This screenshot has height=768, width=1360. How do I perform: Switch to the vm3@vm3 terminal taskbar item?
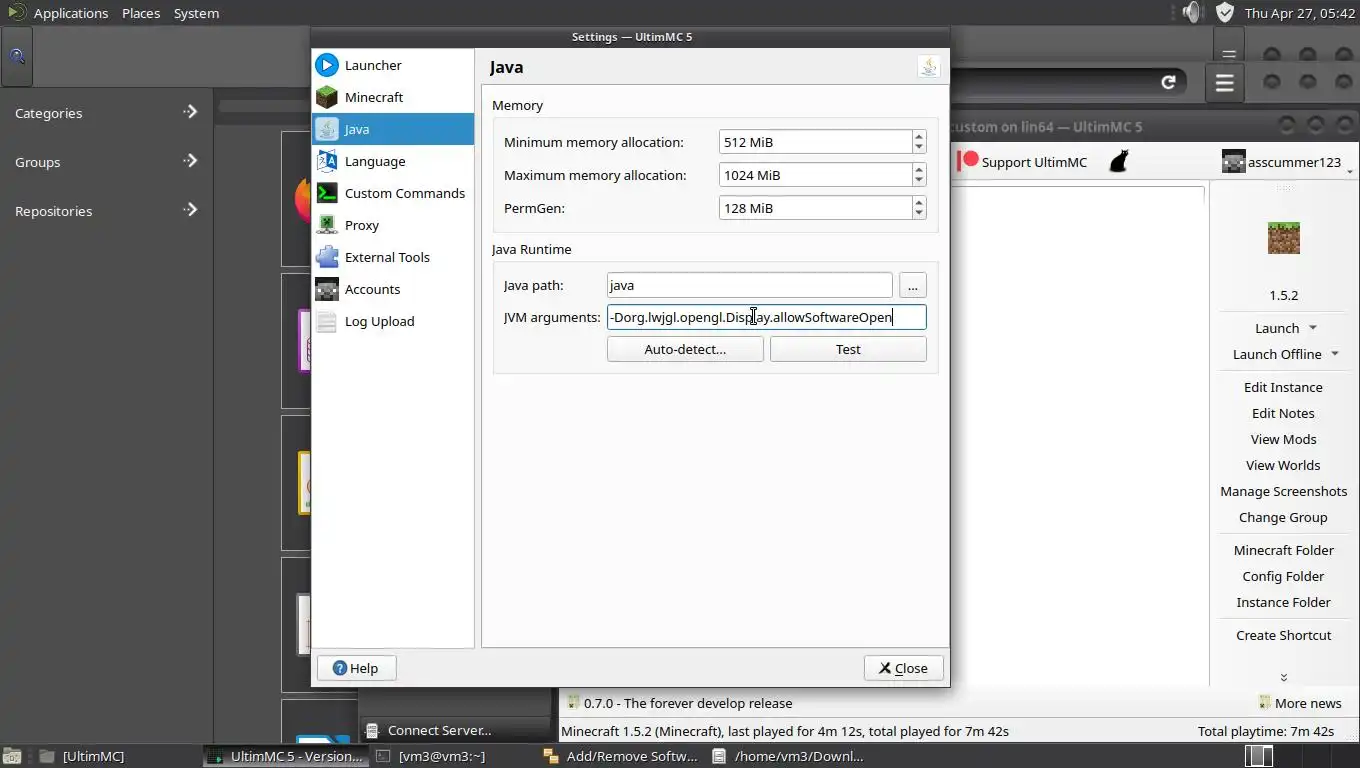[440, 756]
